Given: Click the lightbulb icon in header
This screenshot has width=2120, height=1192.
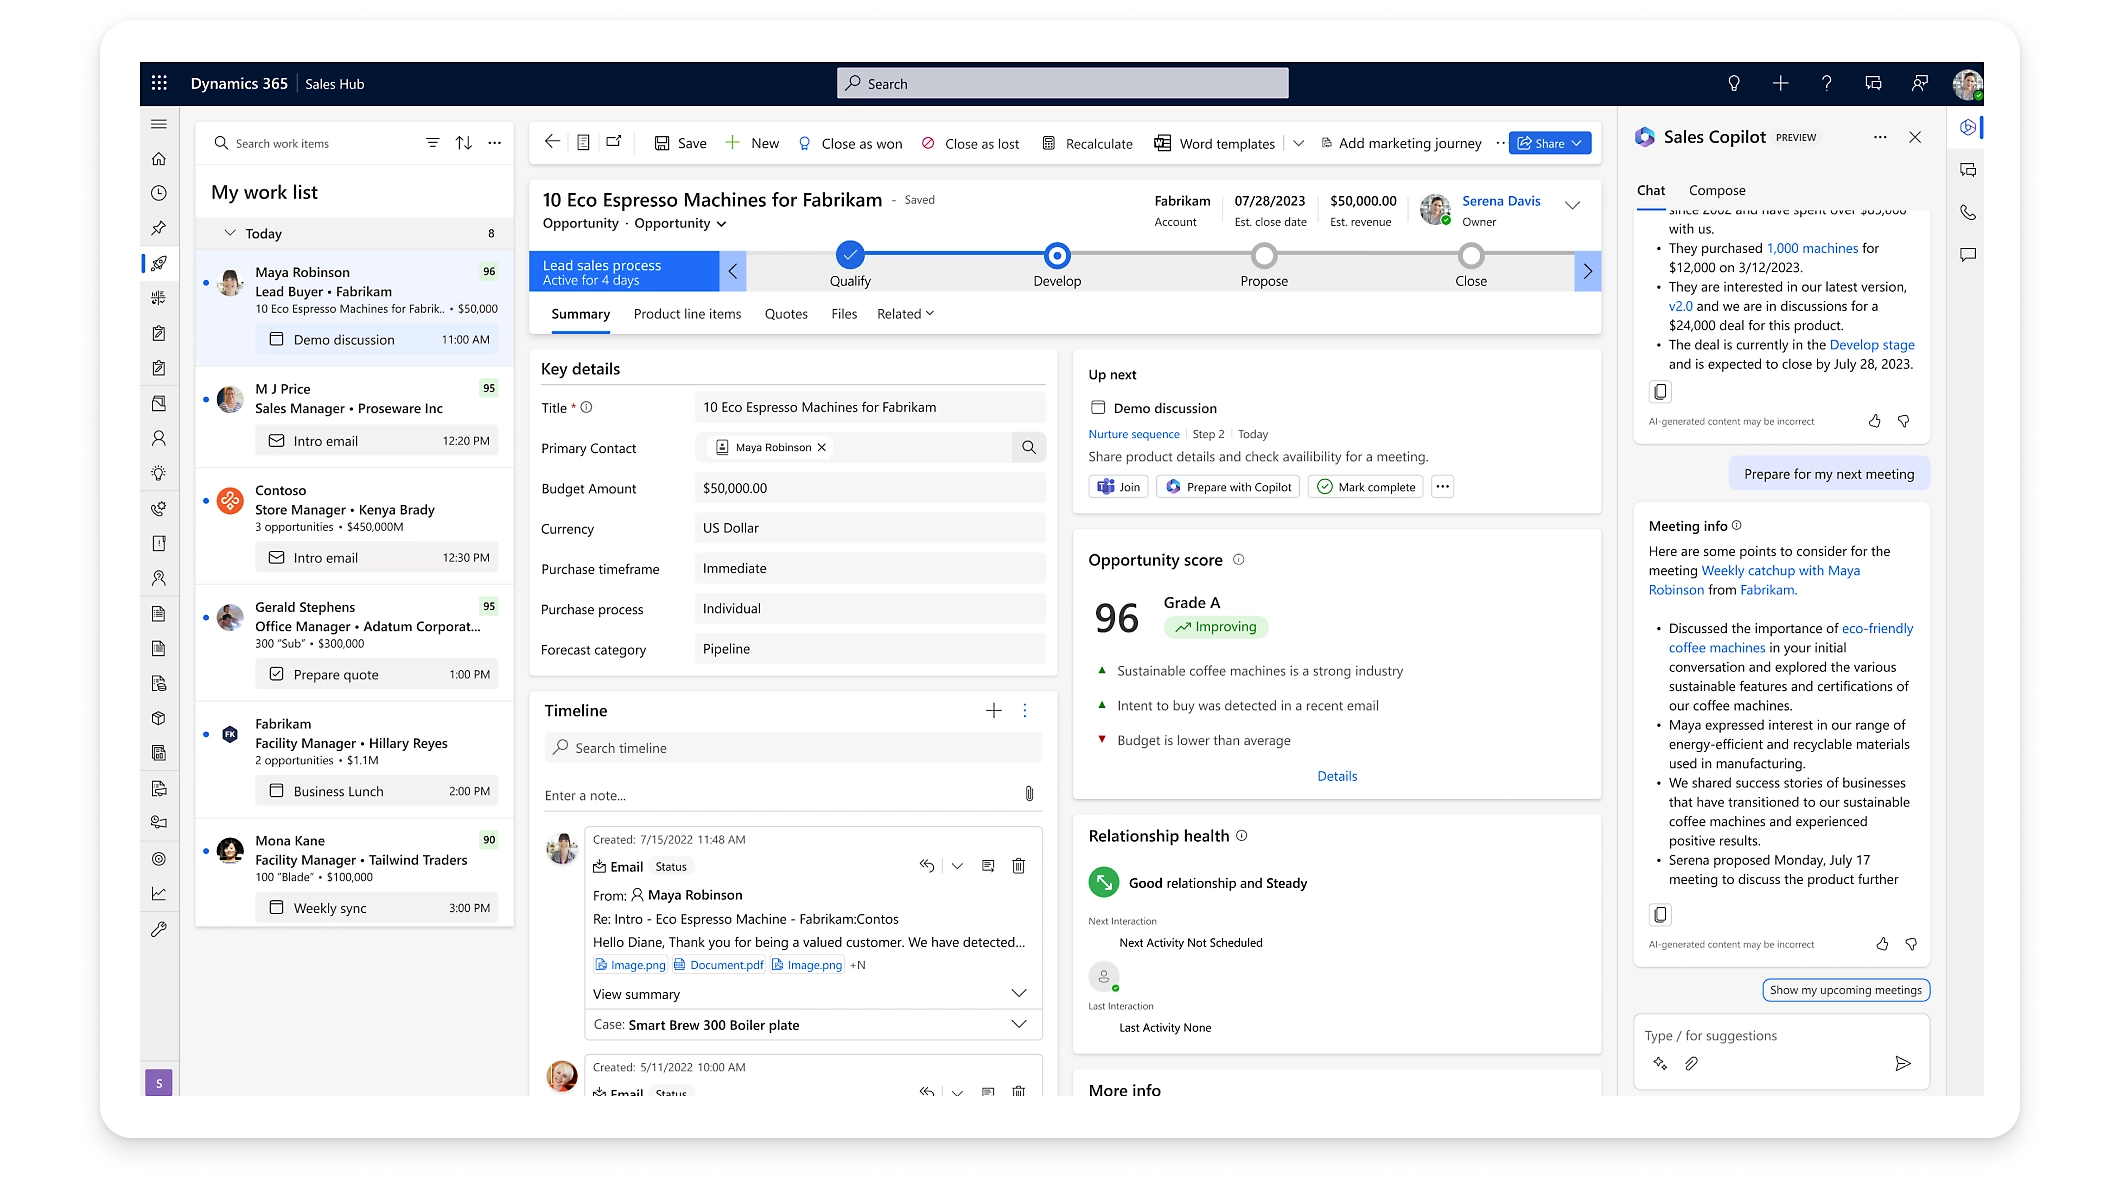Looking at the screenshot, I should [1734, 84].
